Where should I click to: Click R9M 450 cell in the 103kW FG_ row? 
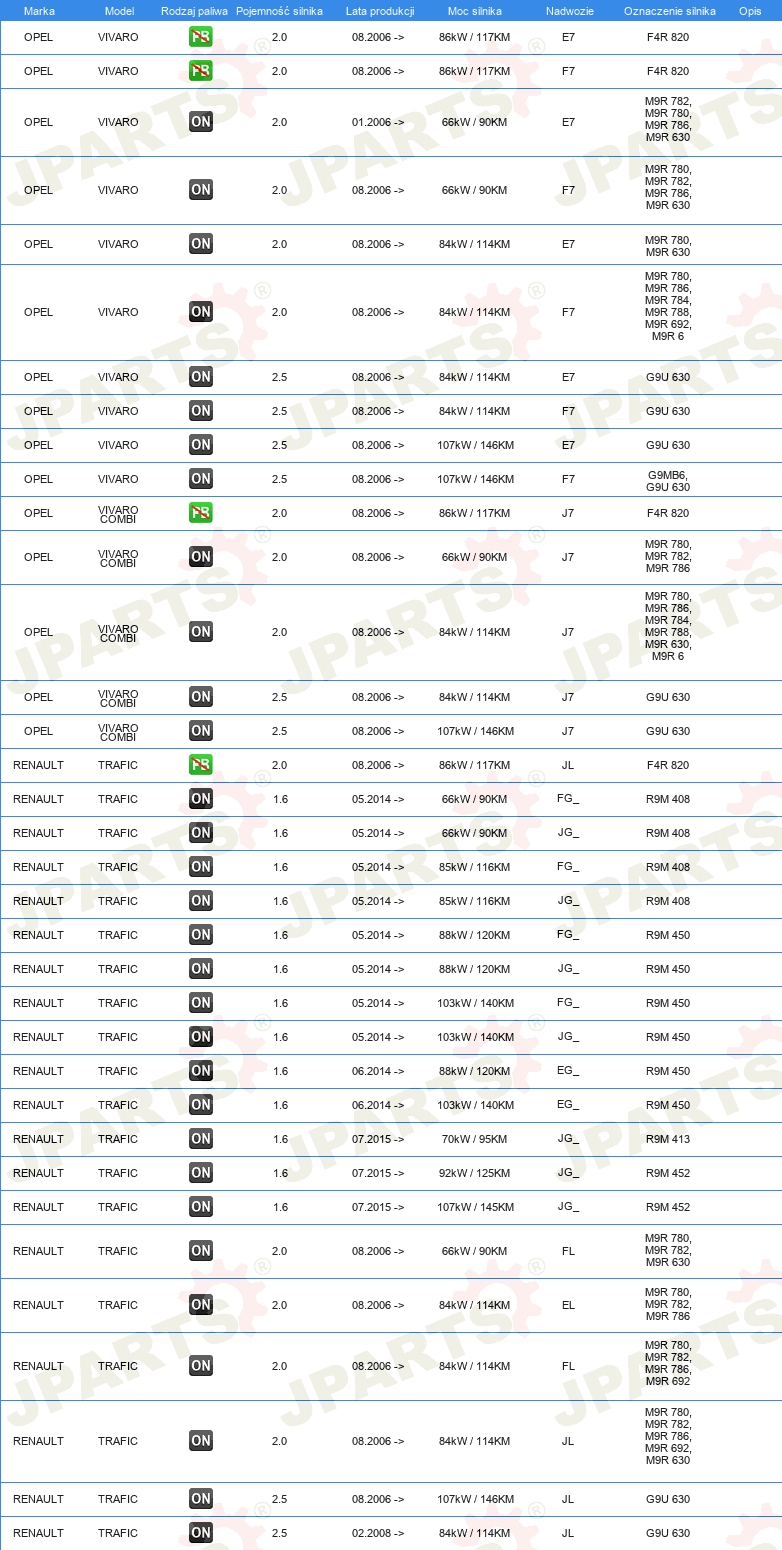point(668,1003)
